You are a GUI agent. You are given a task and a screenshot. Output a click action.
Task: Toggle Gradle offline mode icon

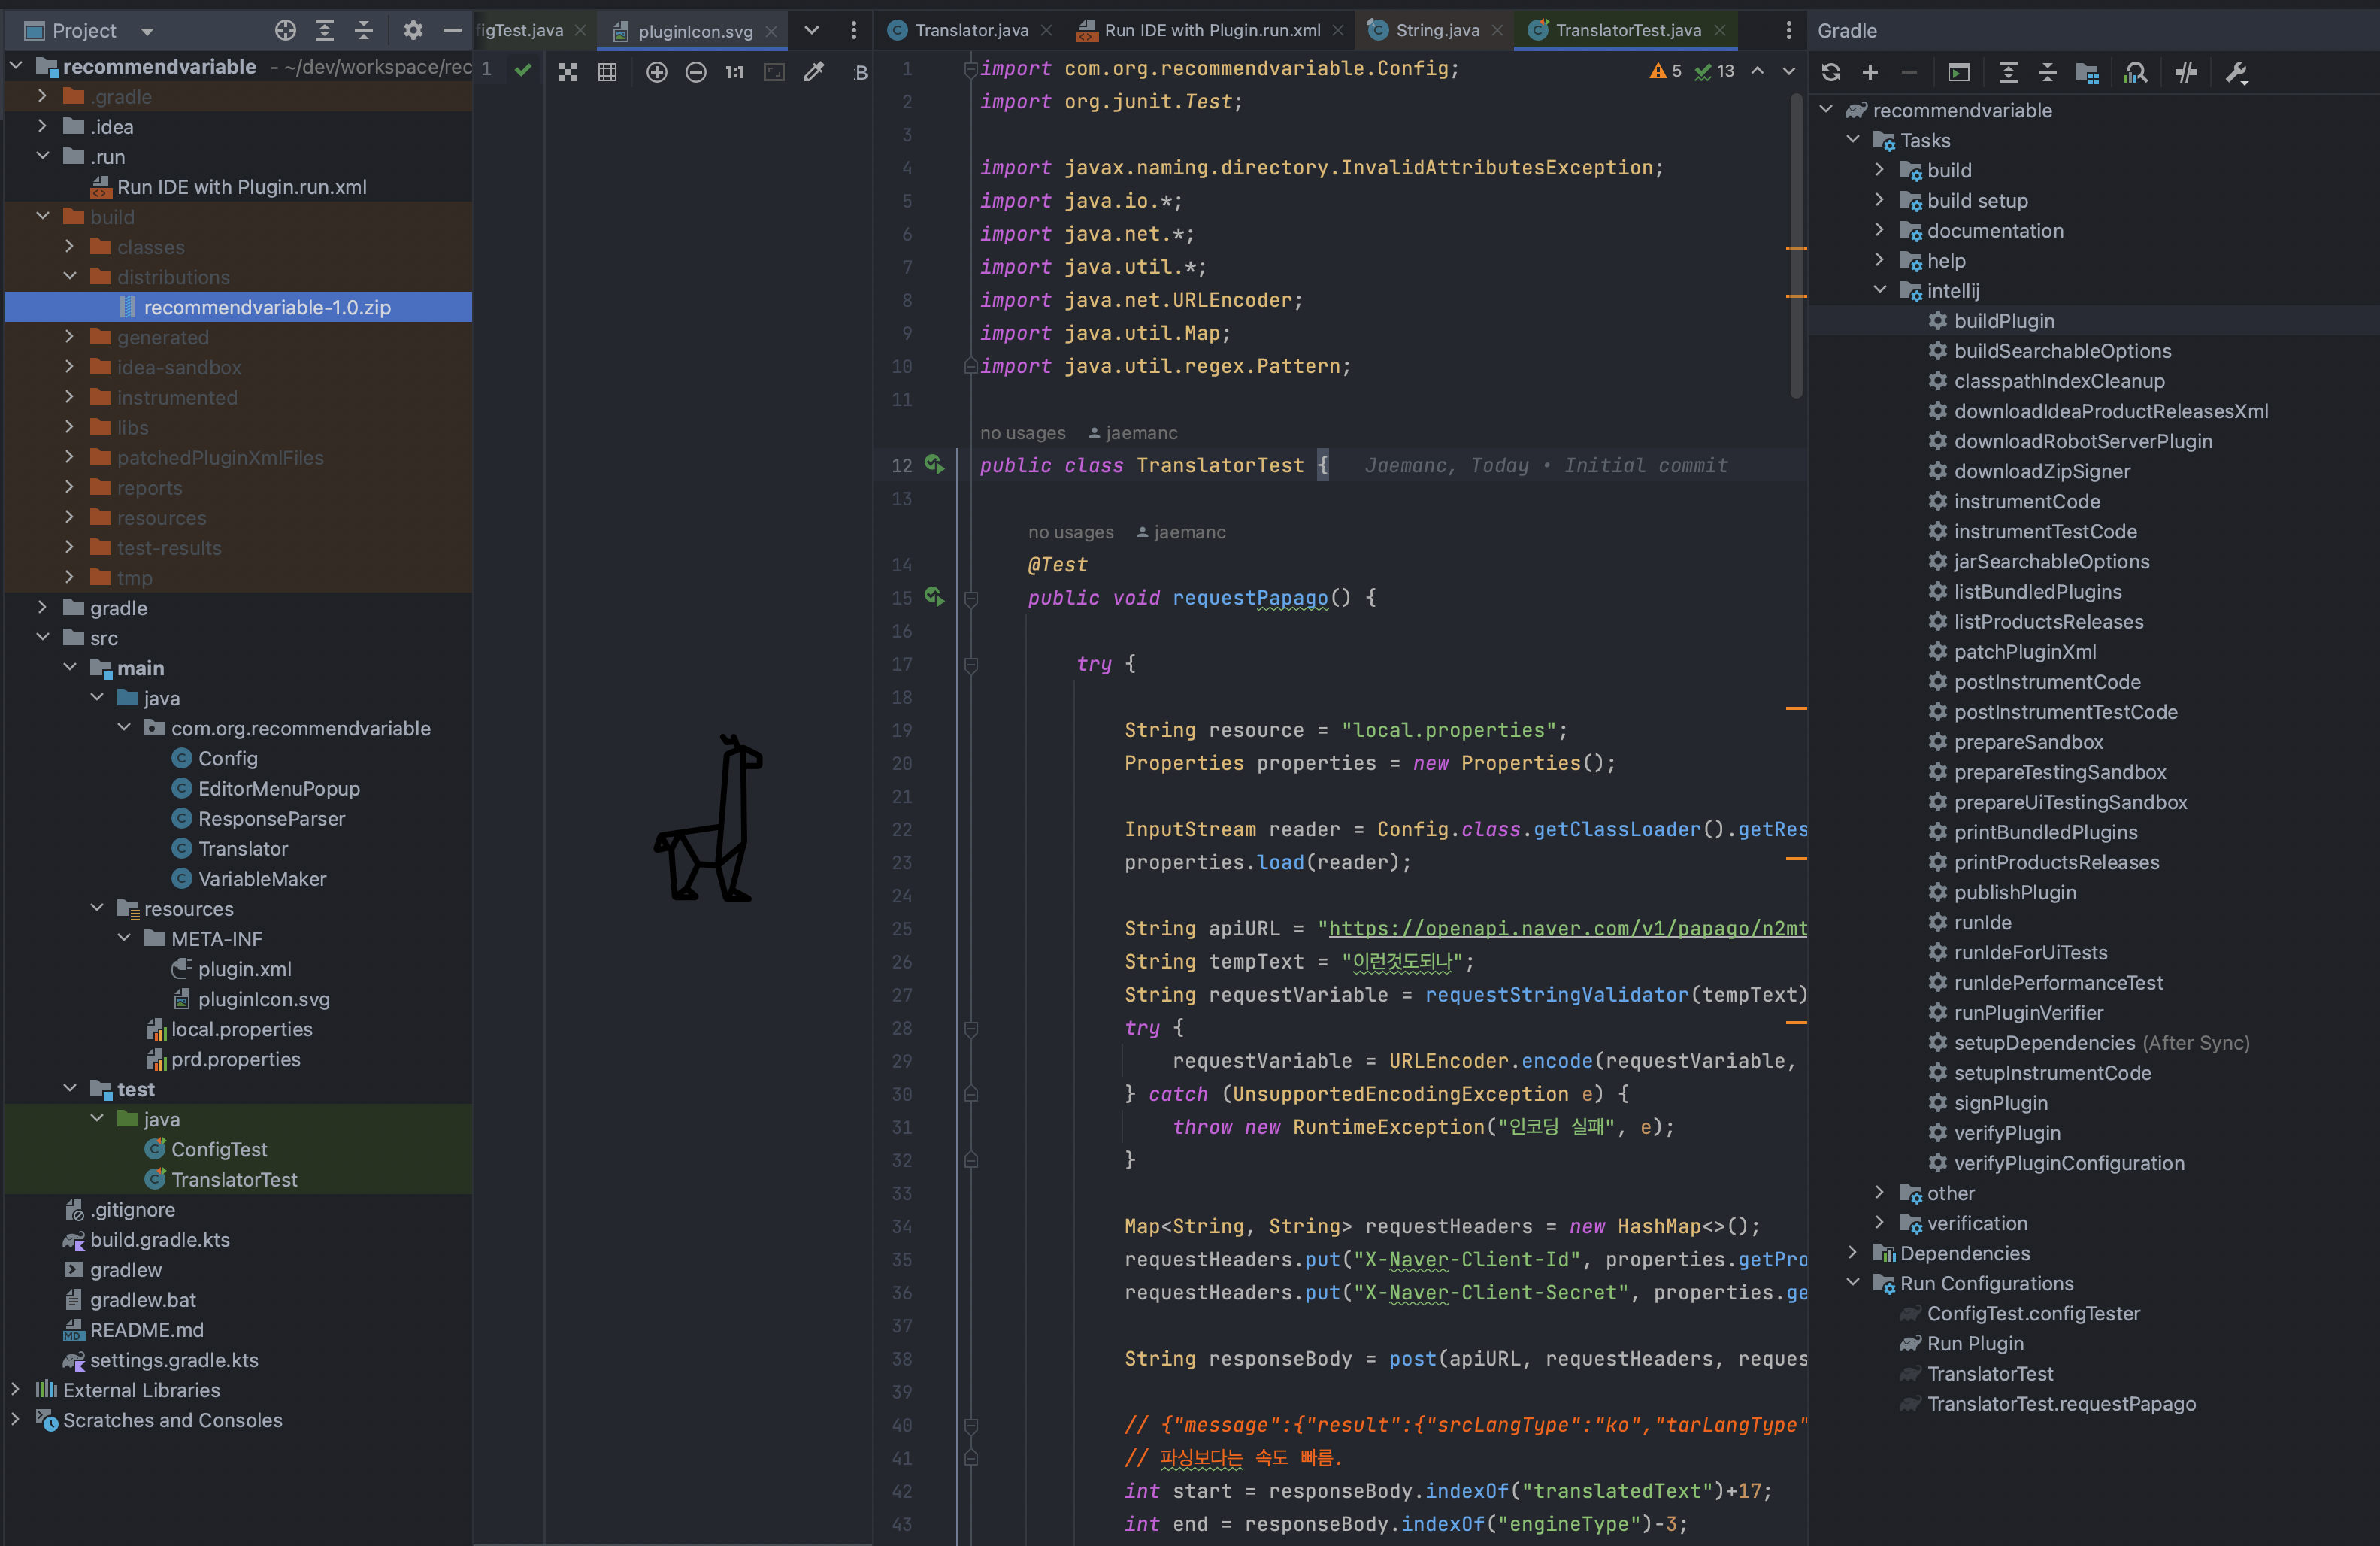2186,72
